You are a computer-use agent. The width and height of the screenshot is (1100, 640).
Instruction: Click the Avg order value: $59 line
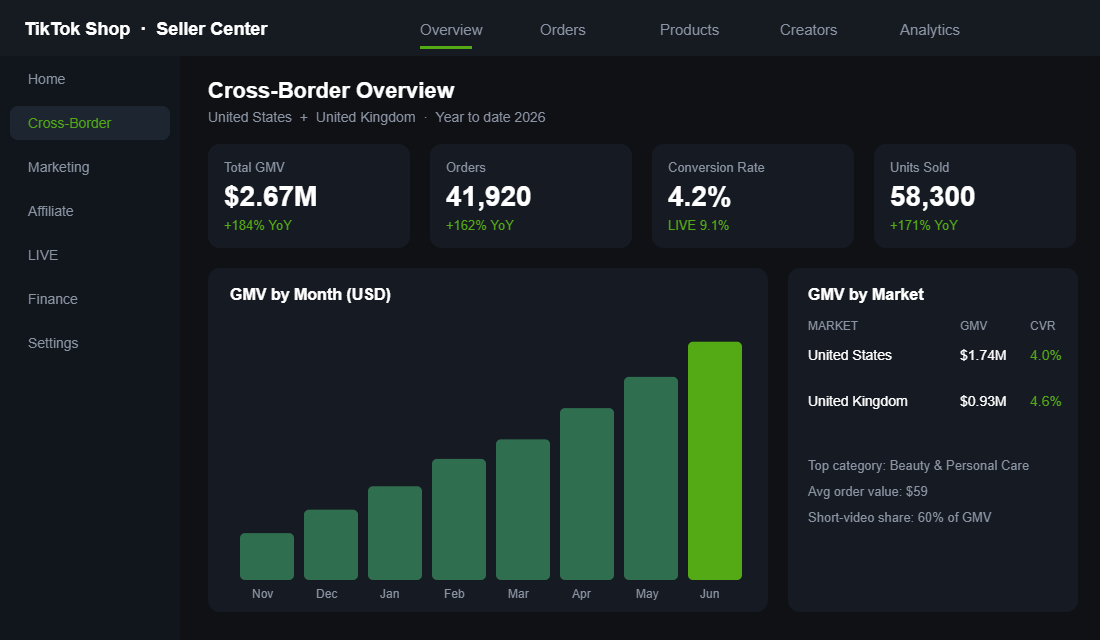click(868, 491)
